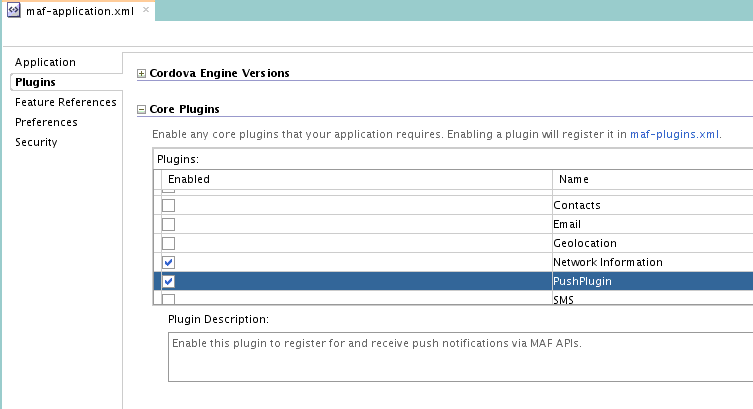Open the Plugins section
The height and width of the screenshot is (409, 753).
tap(35, 82)
